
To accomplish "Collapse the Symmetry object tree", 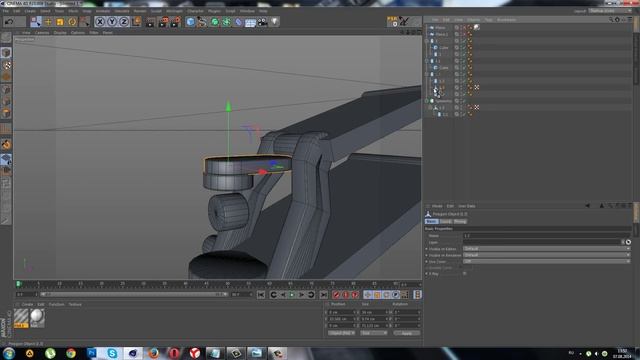I will coord(427,101).
